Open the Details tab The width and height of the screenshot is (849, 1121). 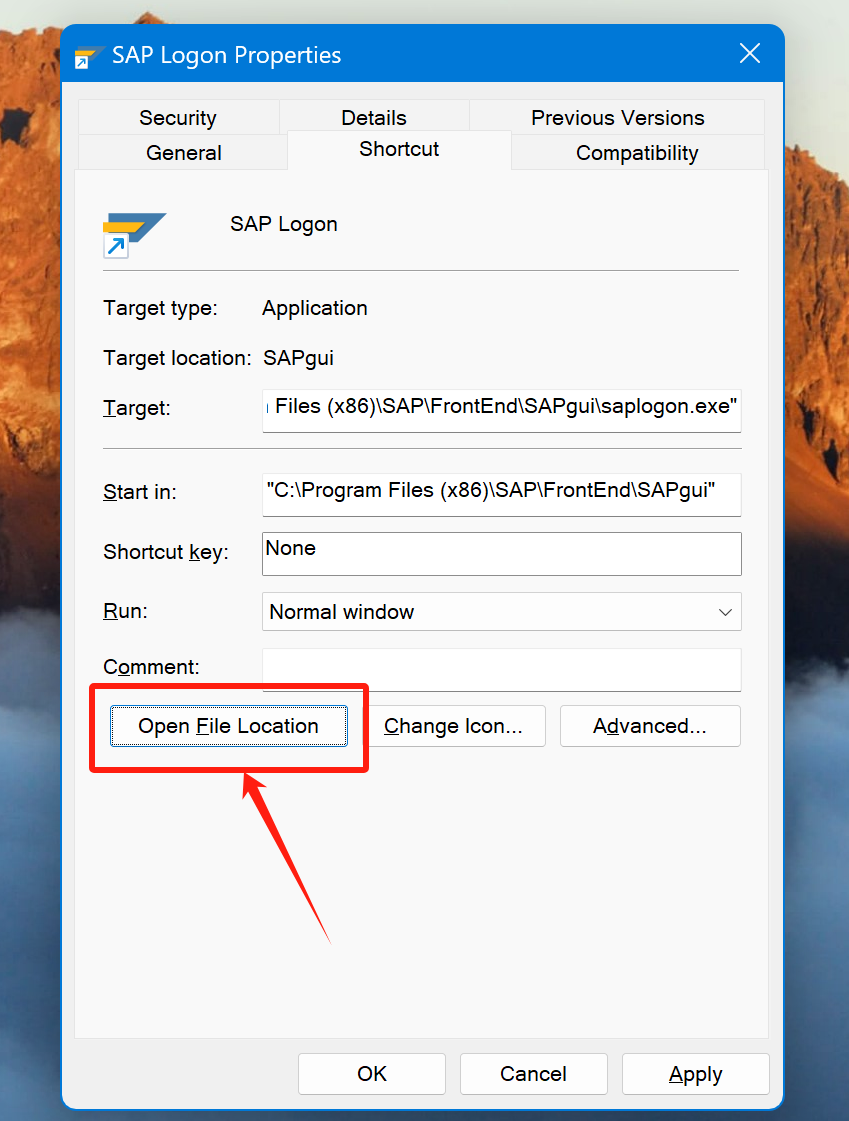tap(373, 117)
